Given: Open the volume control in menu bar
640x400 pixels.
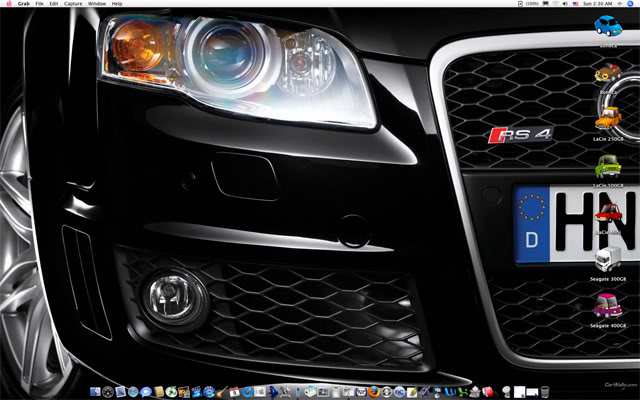Looking at the screenshot, I should (565, 4).
